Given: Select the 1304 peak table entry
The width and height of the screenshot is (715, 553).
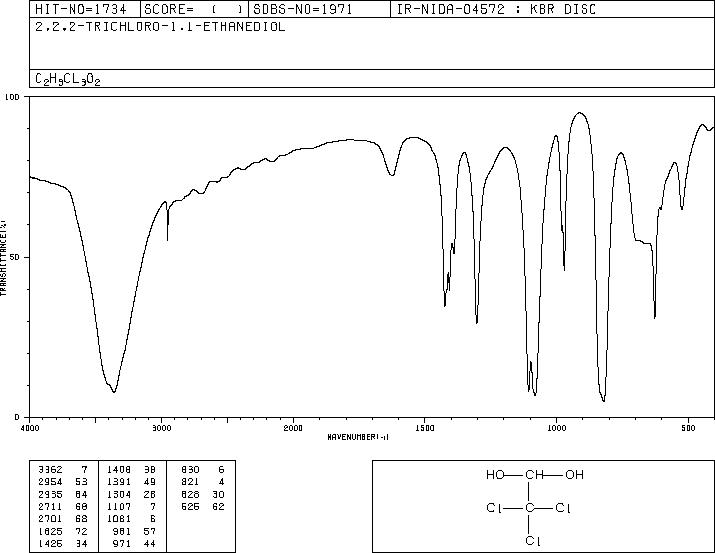Looking at the screenshot, I should (131, 495).
